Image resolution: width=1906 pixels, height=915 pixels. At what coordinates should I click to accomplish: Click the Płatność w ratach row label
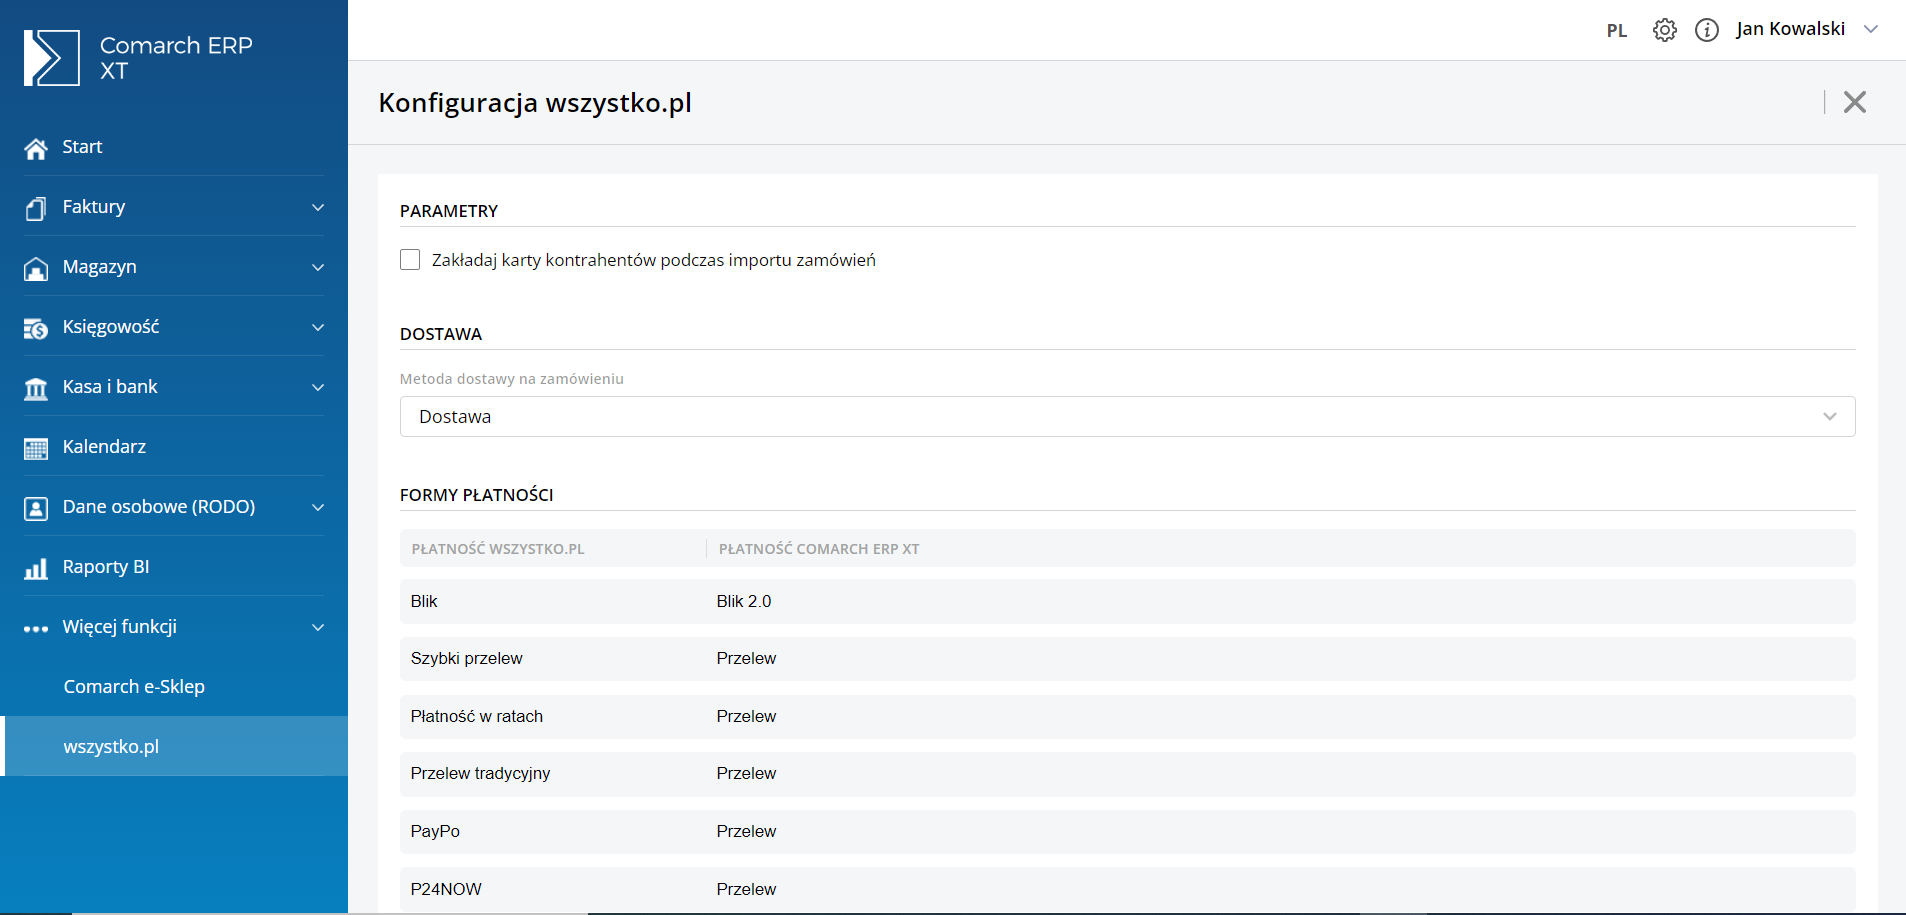[476, 716]
